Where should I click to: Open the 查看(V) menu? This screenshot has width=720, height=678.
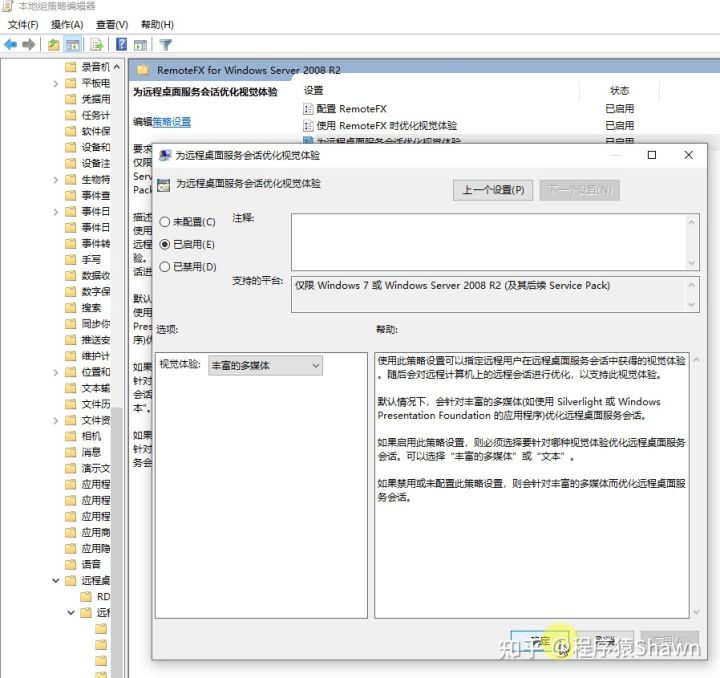click(112, 25)
